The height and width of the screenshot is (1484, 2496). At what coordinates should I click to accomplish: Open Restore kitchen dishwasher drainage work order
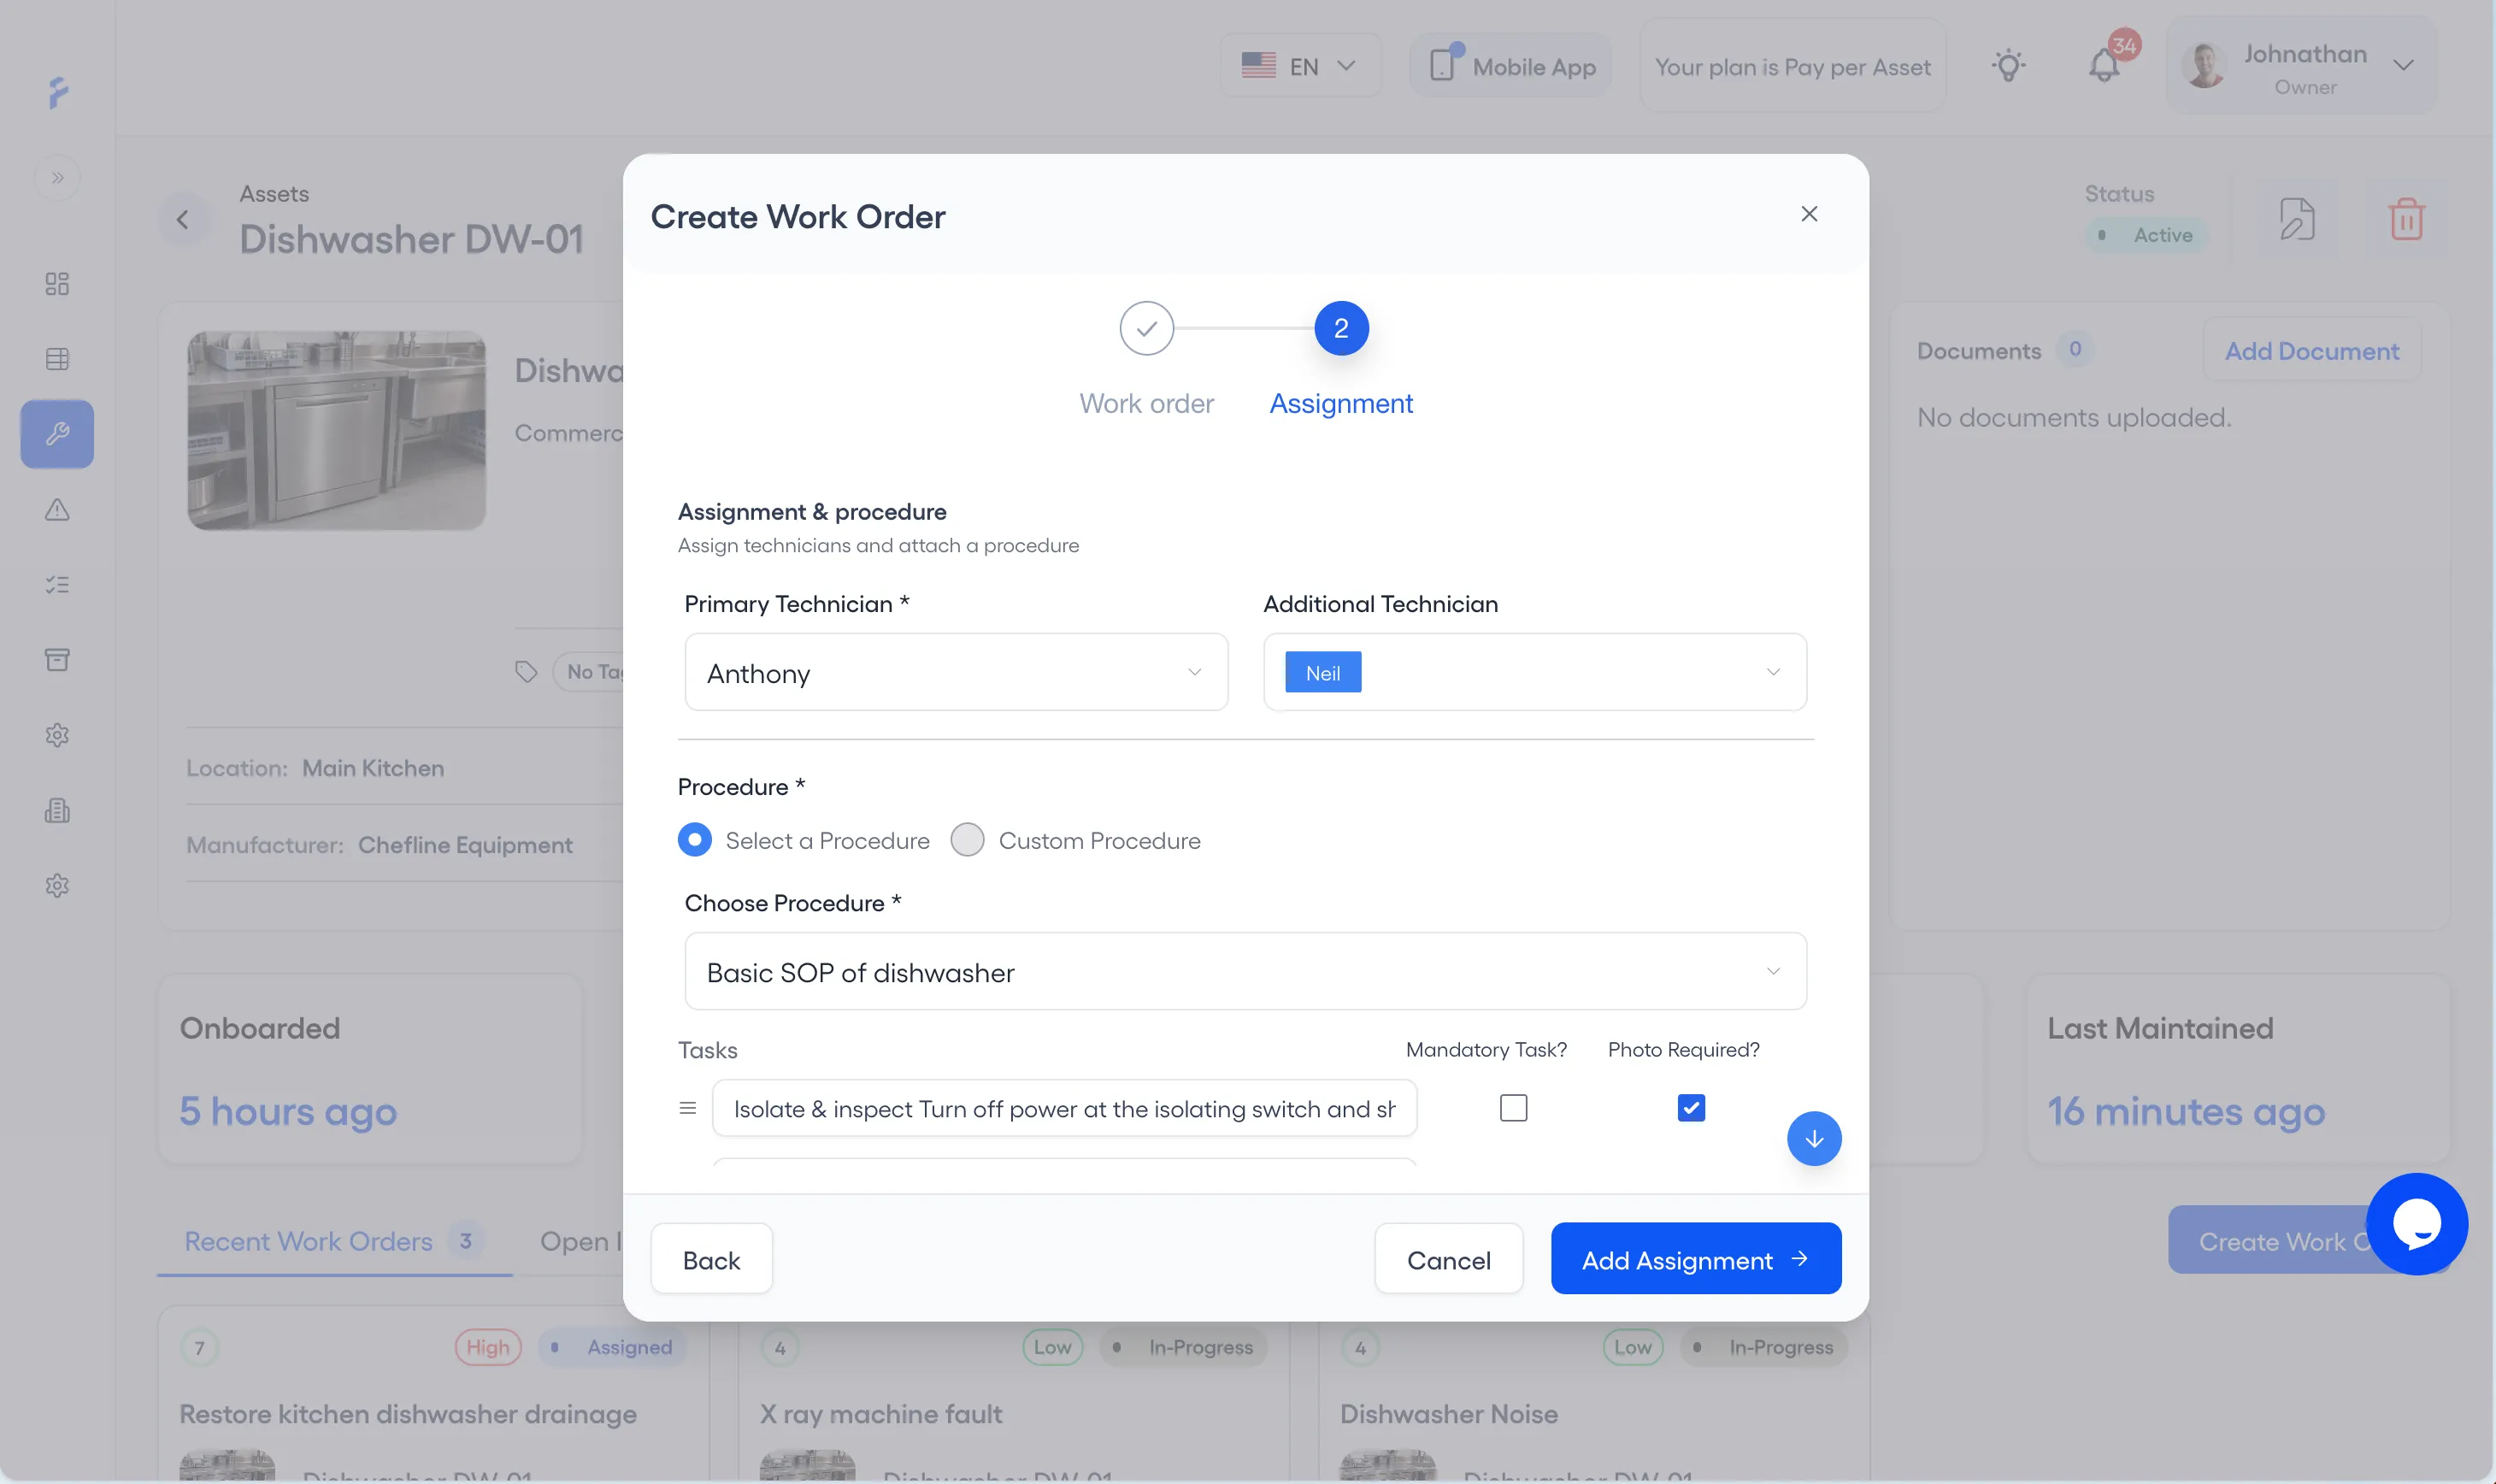coord(408,1414)
